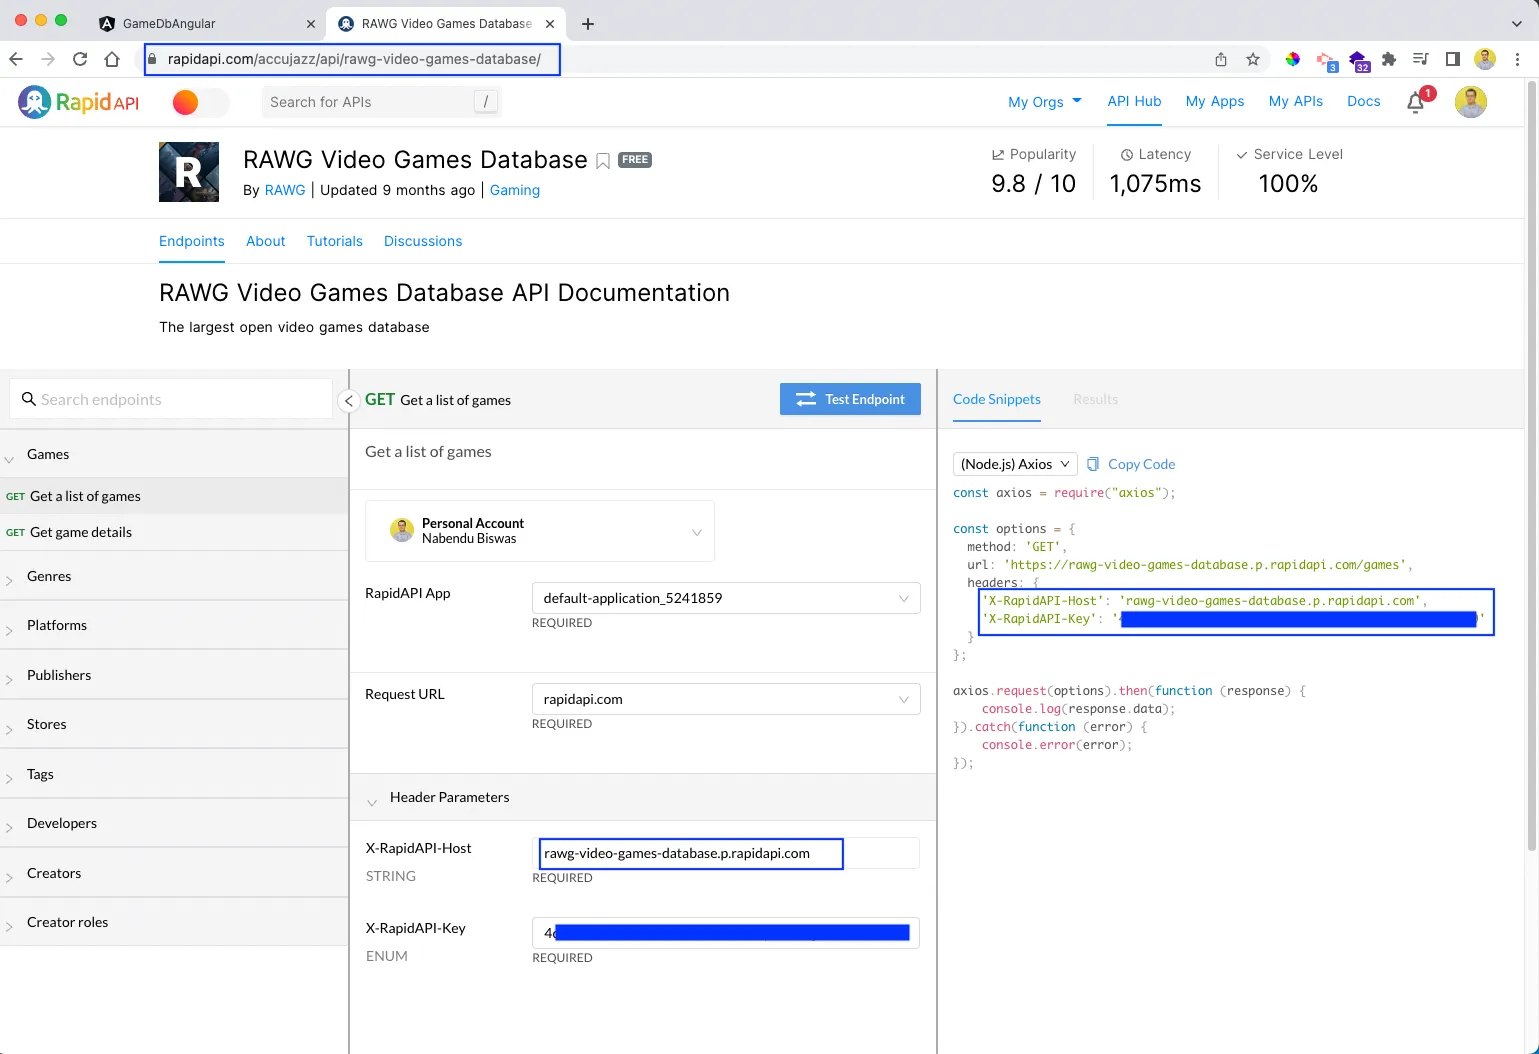Click the browser home icon

112,59
